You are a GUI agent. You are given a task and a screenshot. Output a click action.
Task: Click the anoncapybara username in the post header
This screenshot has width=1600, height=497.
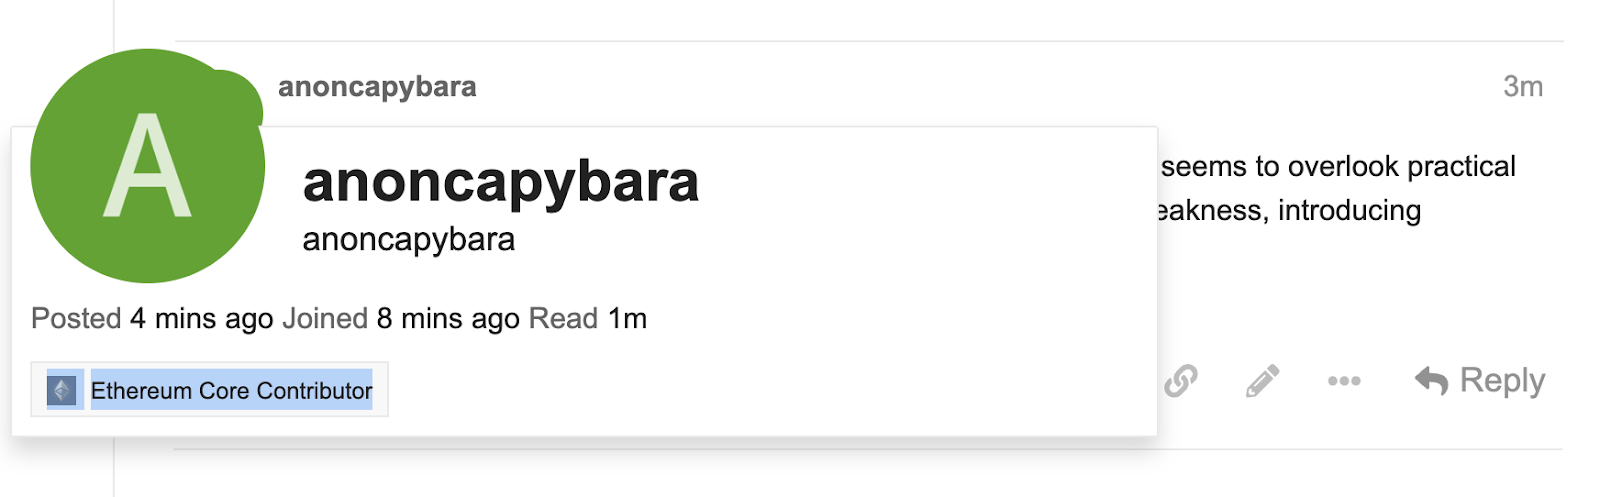click(377, 87)
